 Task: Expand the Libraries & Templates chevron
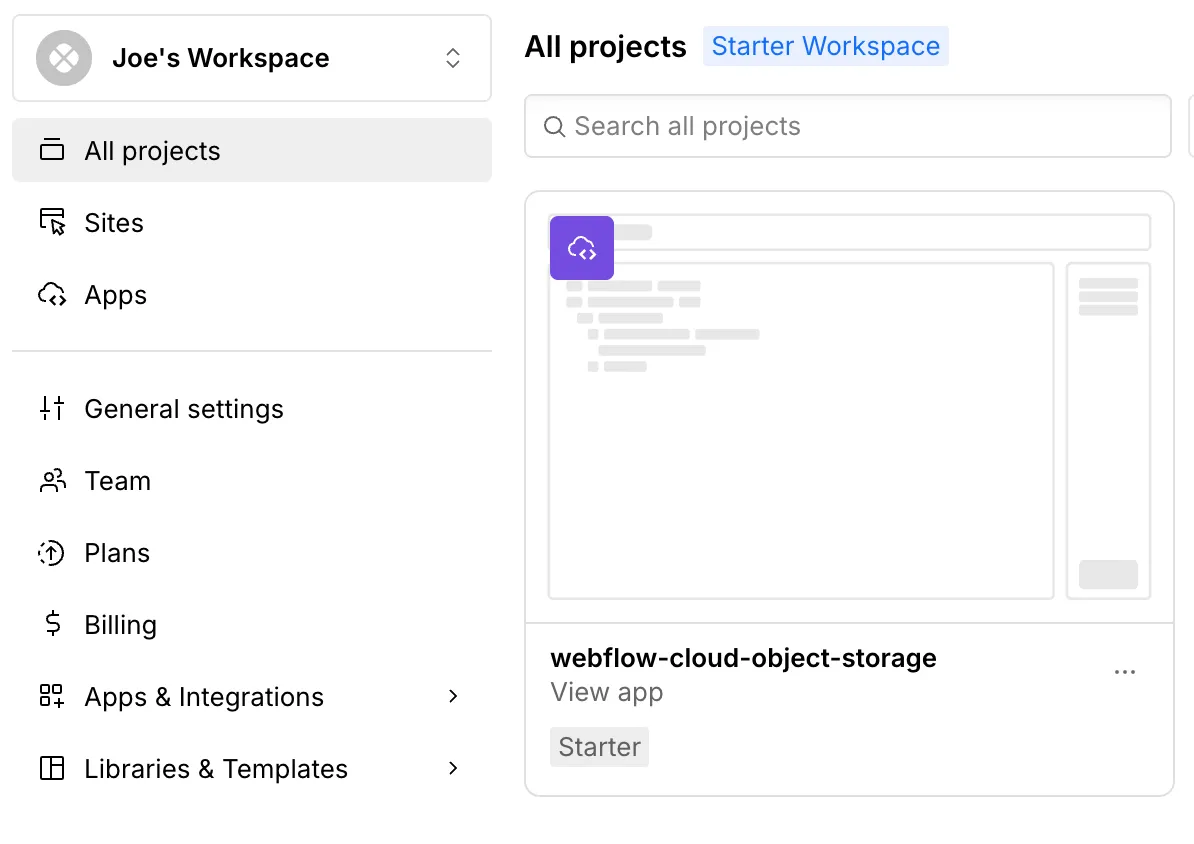coord(453,768)
